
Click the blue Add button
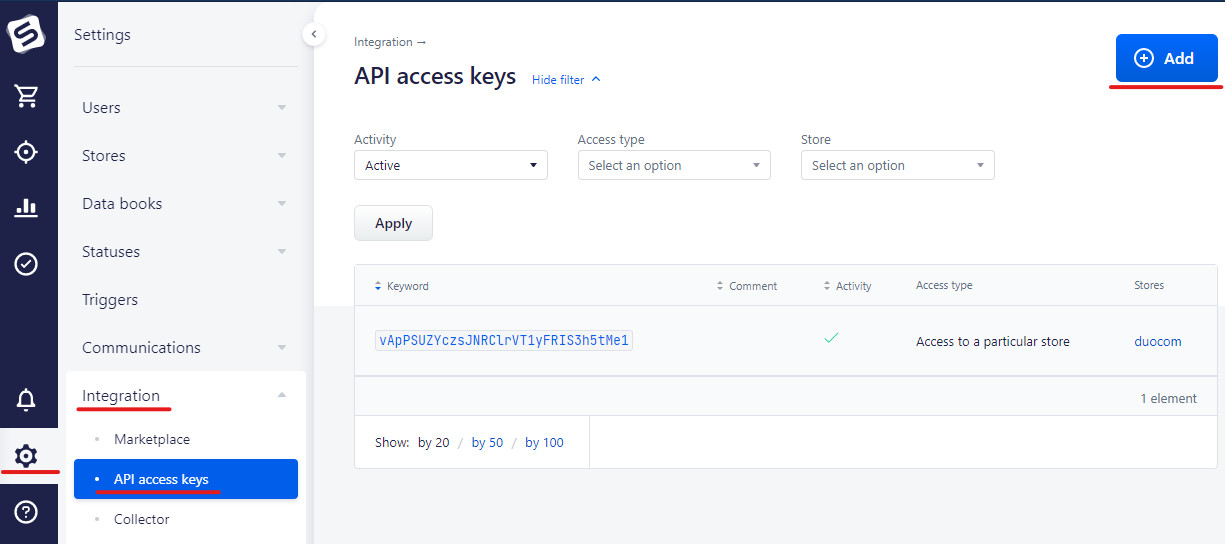pos(1166,59)
